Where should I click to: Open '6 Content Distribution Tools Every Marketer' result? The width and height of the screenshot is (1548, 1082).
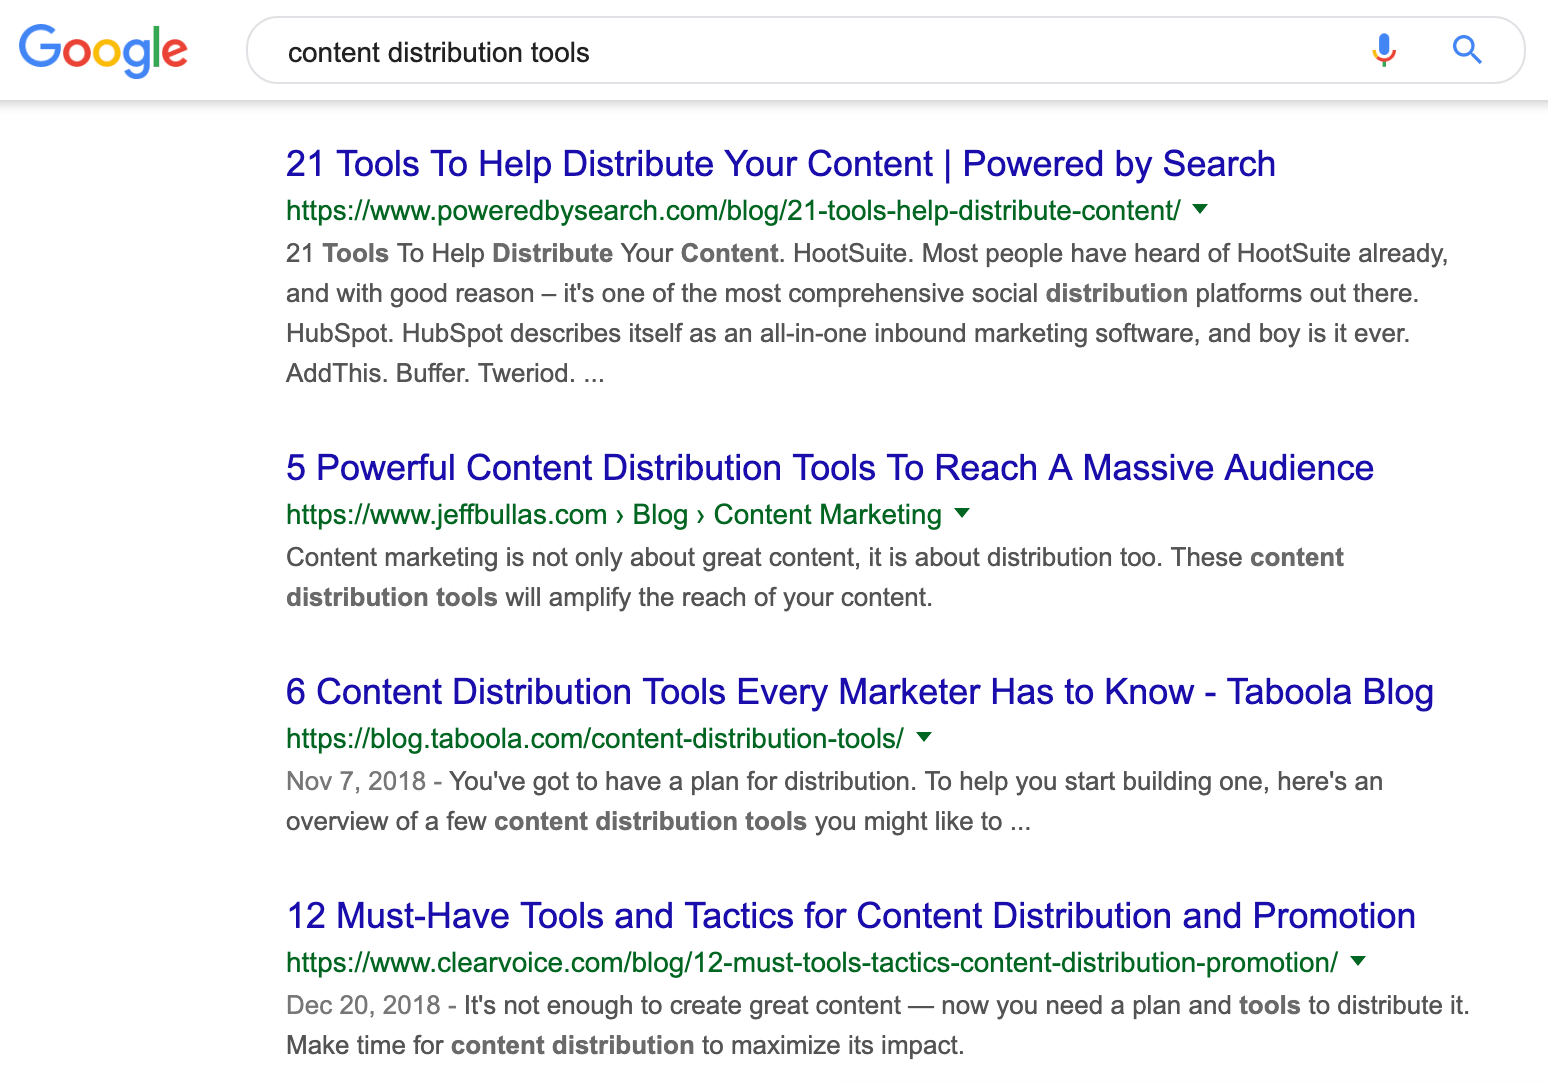pos(859,692)
